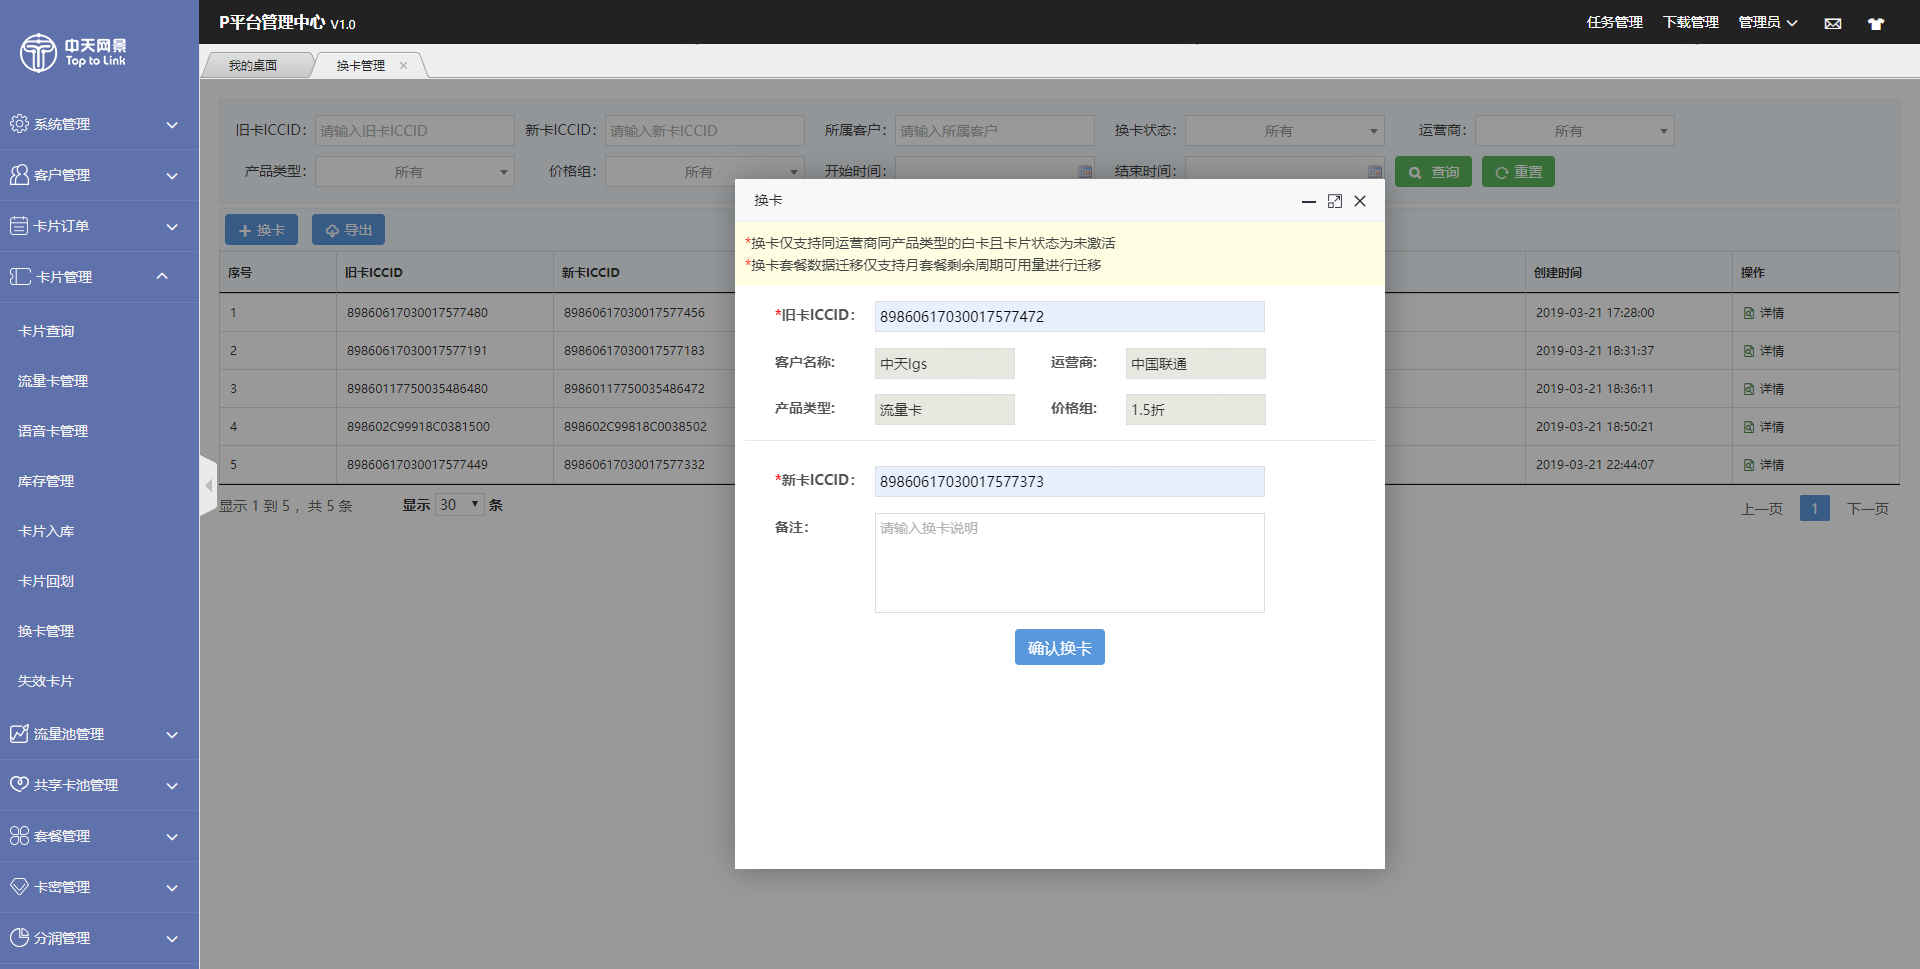The height and width of the screenshot is (969, 1920).
Task: Open 卡片查询 in the sidebar
Action: click(46, 331)
